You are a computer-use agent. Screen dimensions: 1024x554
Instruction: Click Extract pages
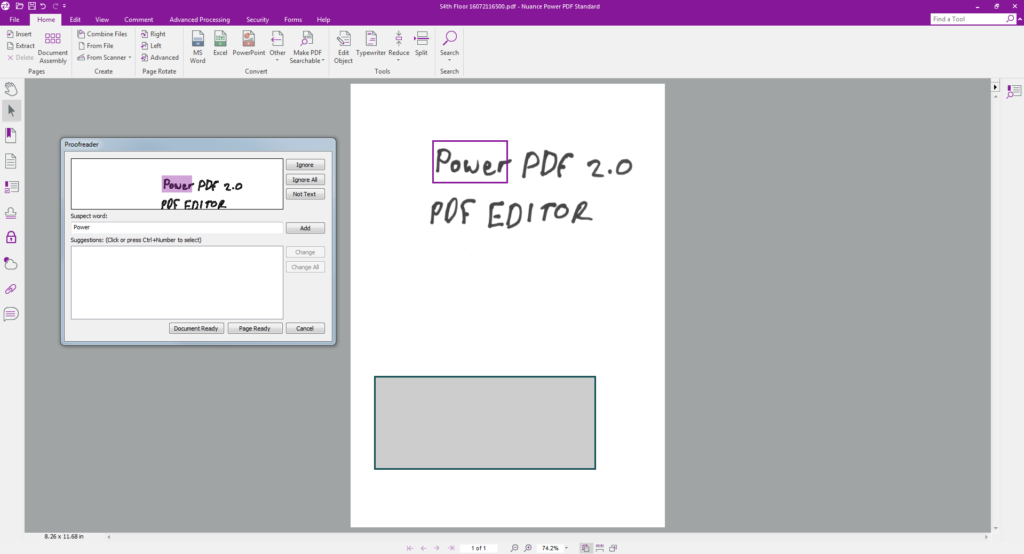point(20,46)
